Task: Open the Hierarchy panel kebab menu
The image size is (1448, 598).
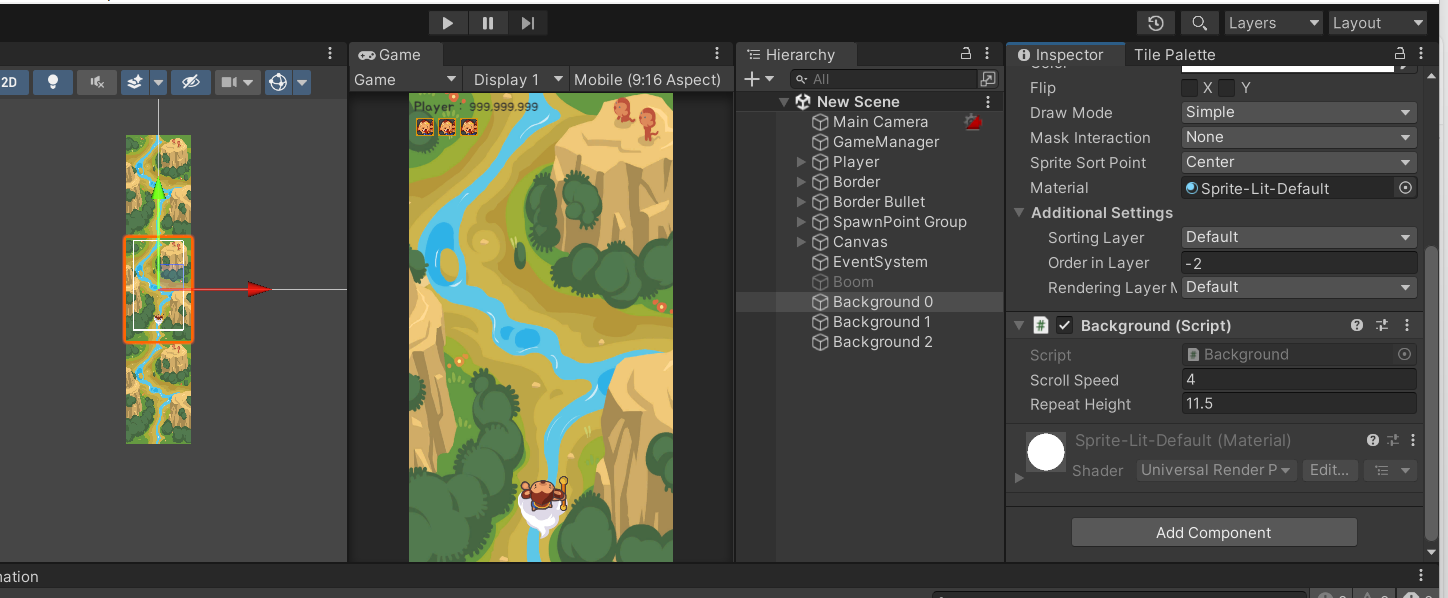Action: tap(988, 54)
